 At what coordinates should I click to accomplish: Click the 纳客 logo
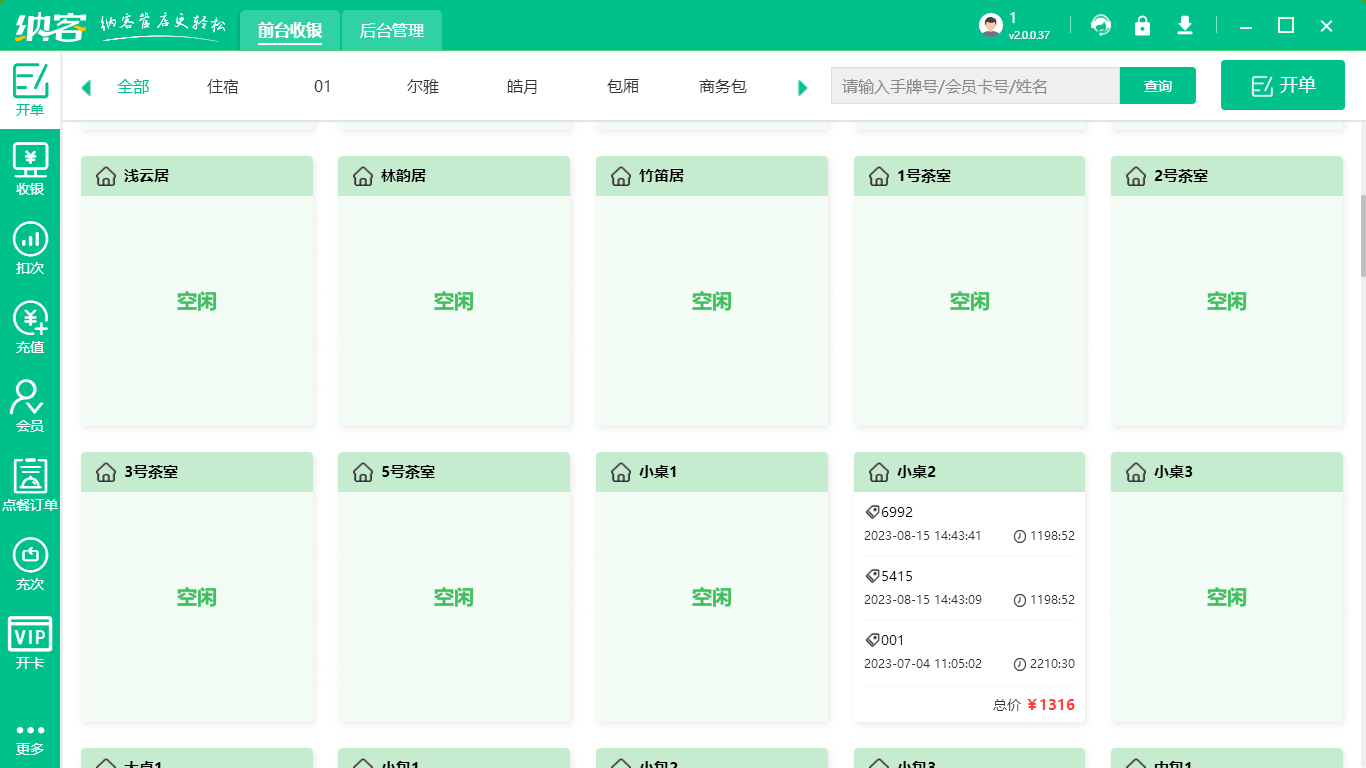click(x=50, y=26)
